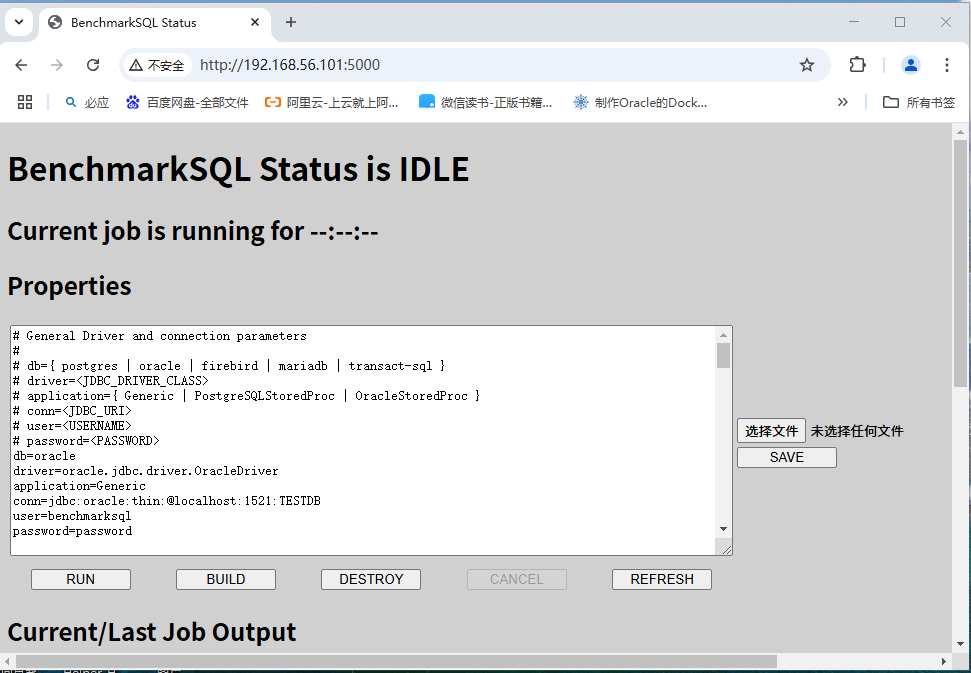
Task: Click the back navigation arrow
Action: click(x=20, y=64)
